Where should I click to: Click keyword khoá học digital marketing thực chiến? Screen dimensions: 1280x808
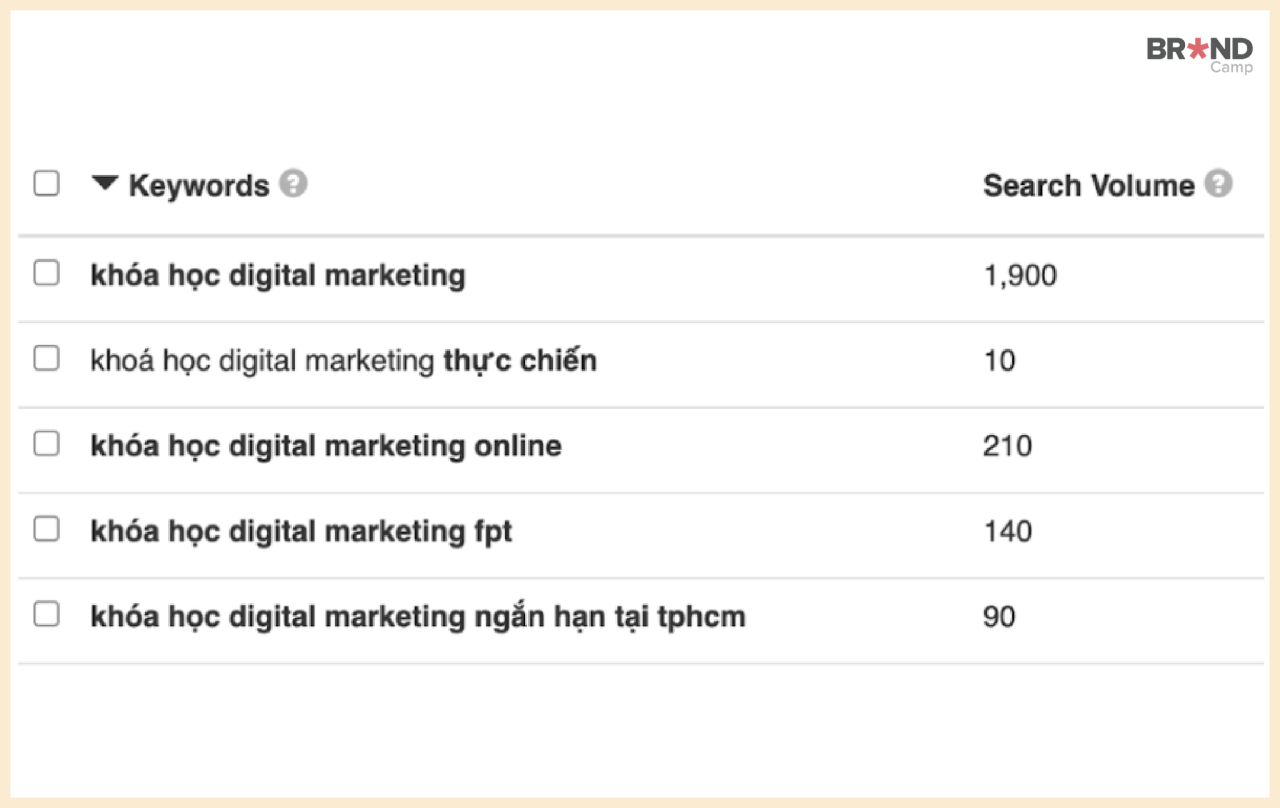tap(343, 360)
